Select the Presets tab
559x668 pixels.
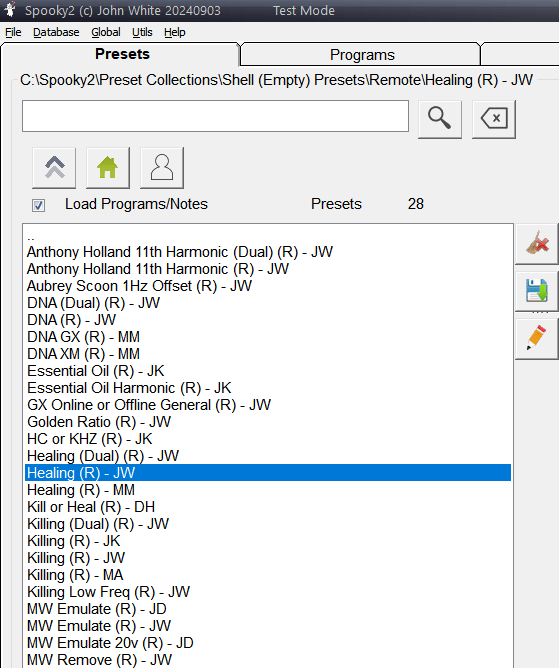coord(122,54)
